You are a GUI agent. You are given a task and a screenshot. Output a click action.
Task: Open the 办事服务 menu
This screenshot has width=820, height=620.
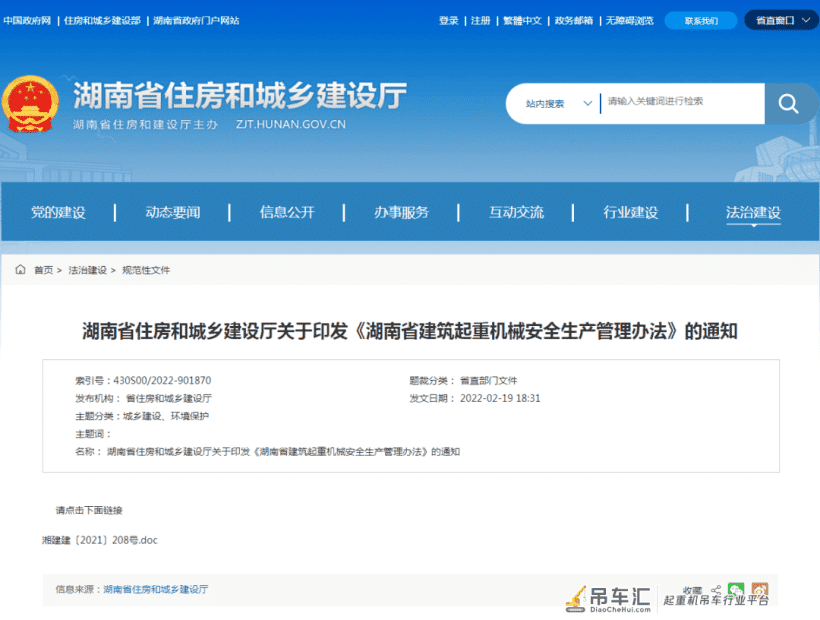point(401,212)
